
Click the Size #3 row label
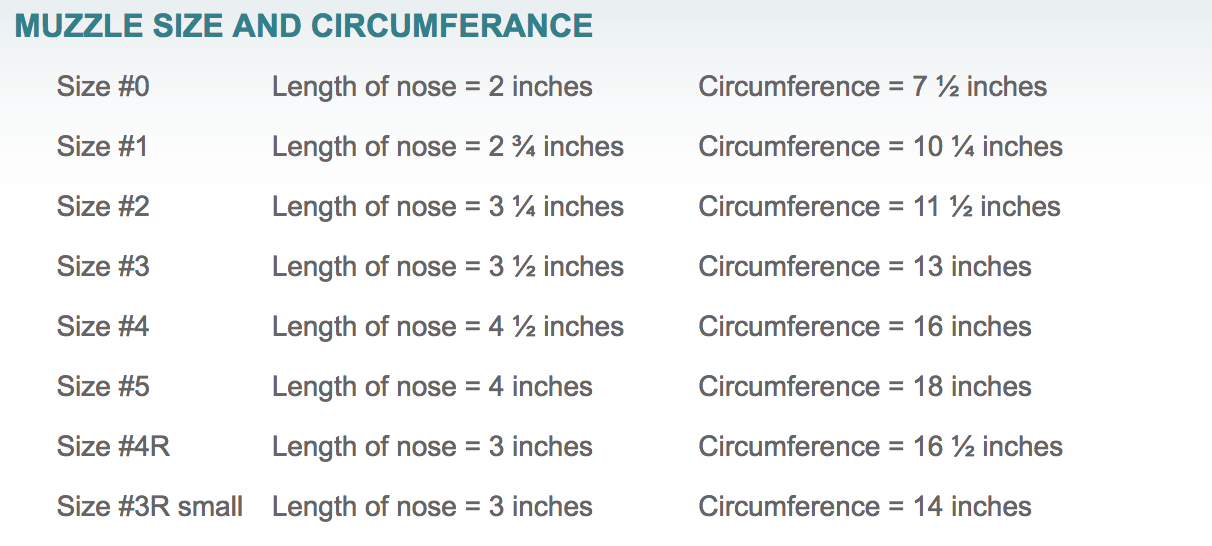[x=103, y=267]
